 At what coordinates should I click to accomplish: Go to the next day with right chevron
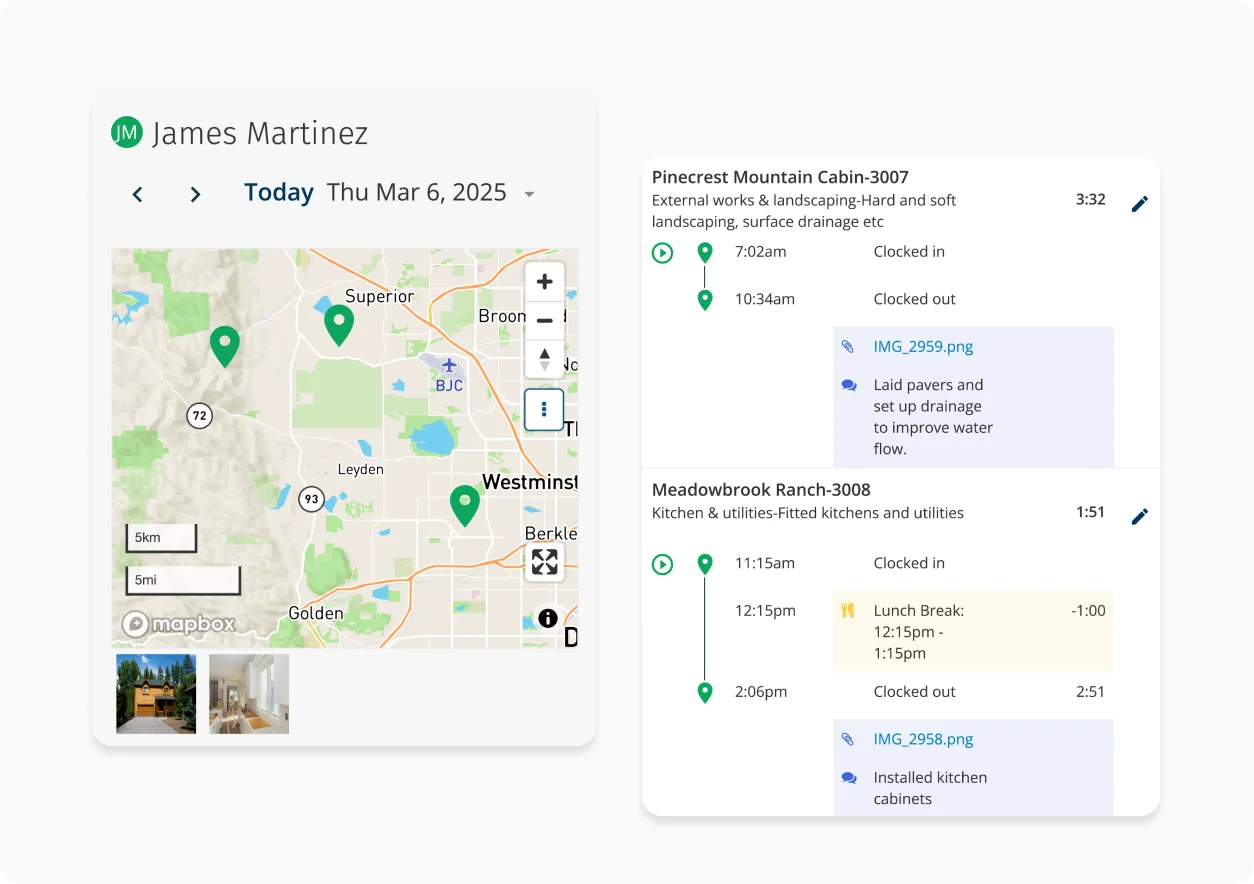(x=195, y=194)
